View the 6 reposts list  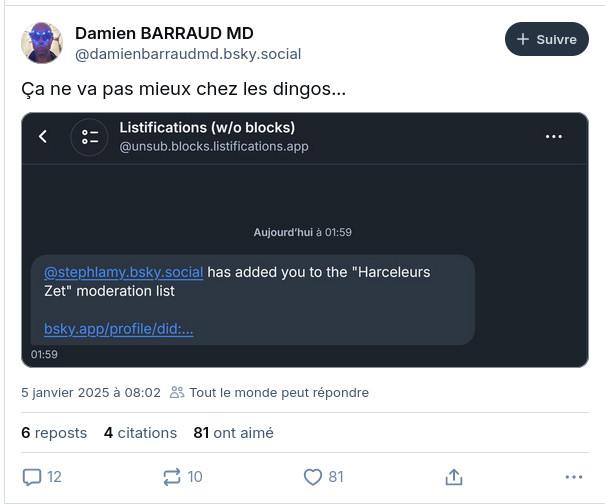(54, 433)
